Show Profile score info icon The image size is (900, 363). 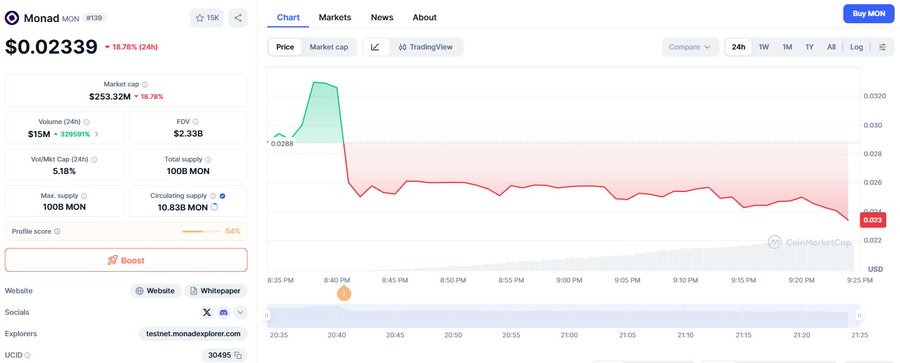tap(57, 231)
